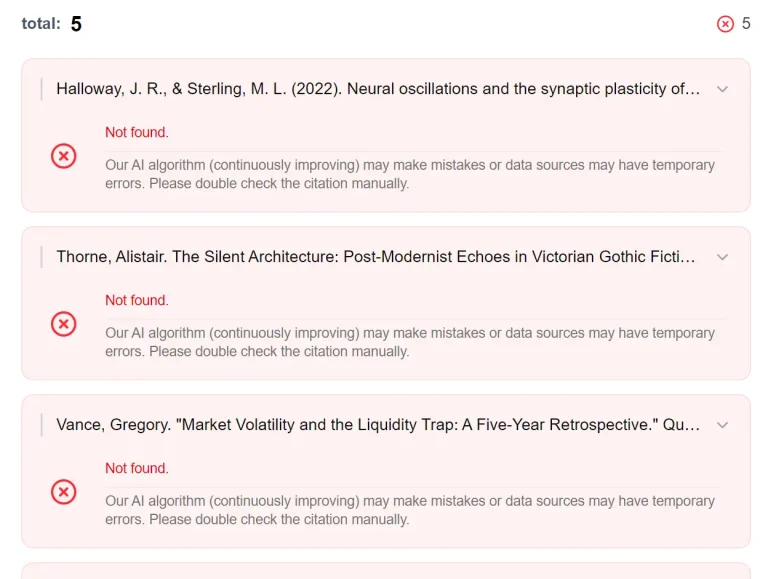This screenshot has width=768, height=579.
Task: Click AI algorithm disclaimer in Vance card
Action: [x=410, y=510]
